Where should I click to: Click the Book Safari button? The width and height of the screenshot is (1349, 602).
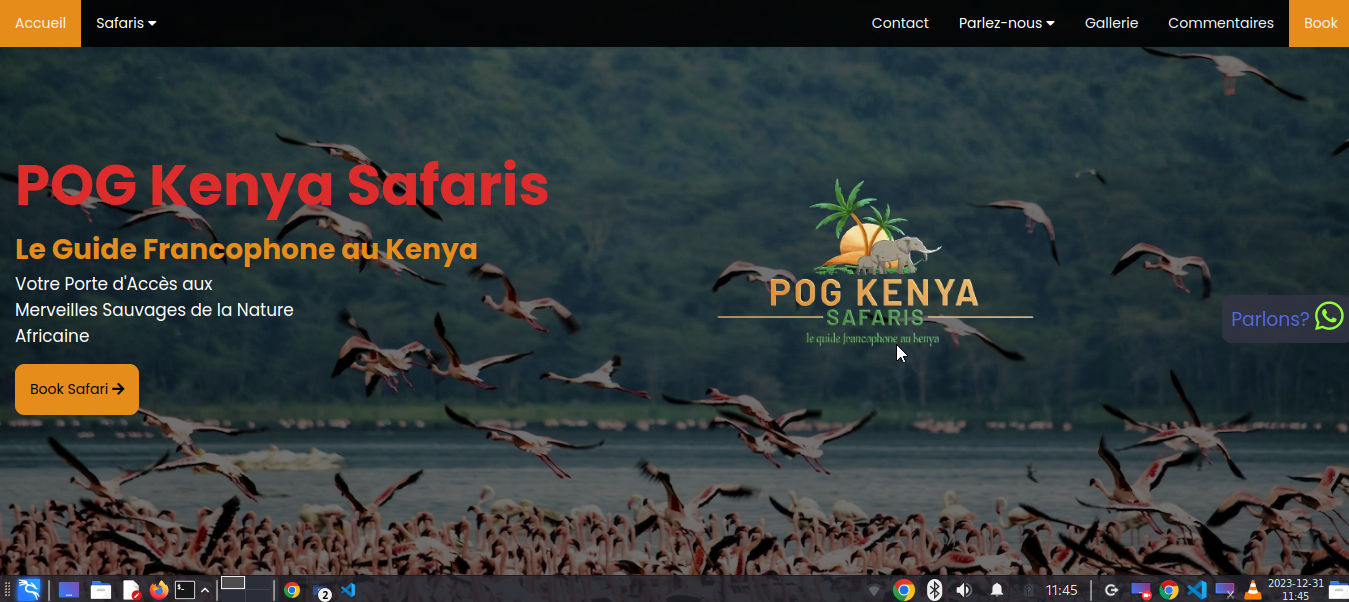(77, 389)
